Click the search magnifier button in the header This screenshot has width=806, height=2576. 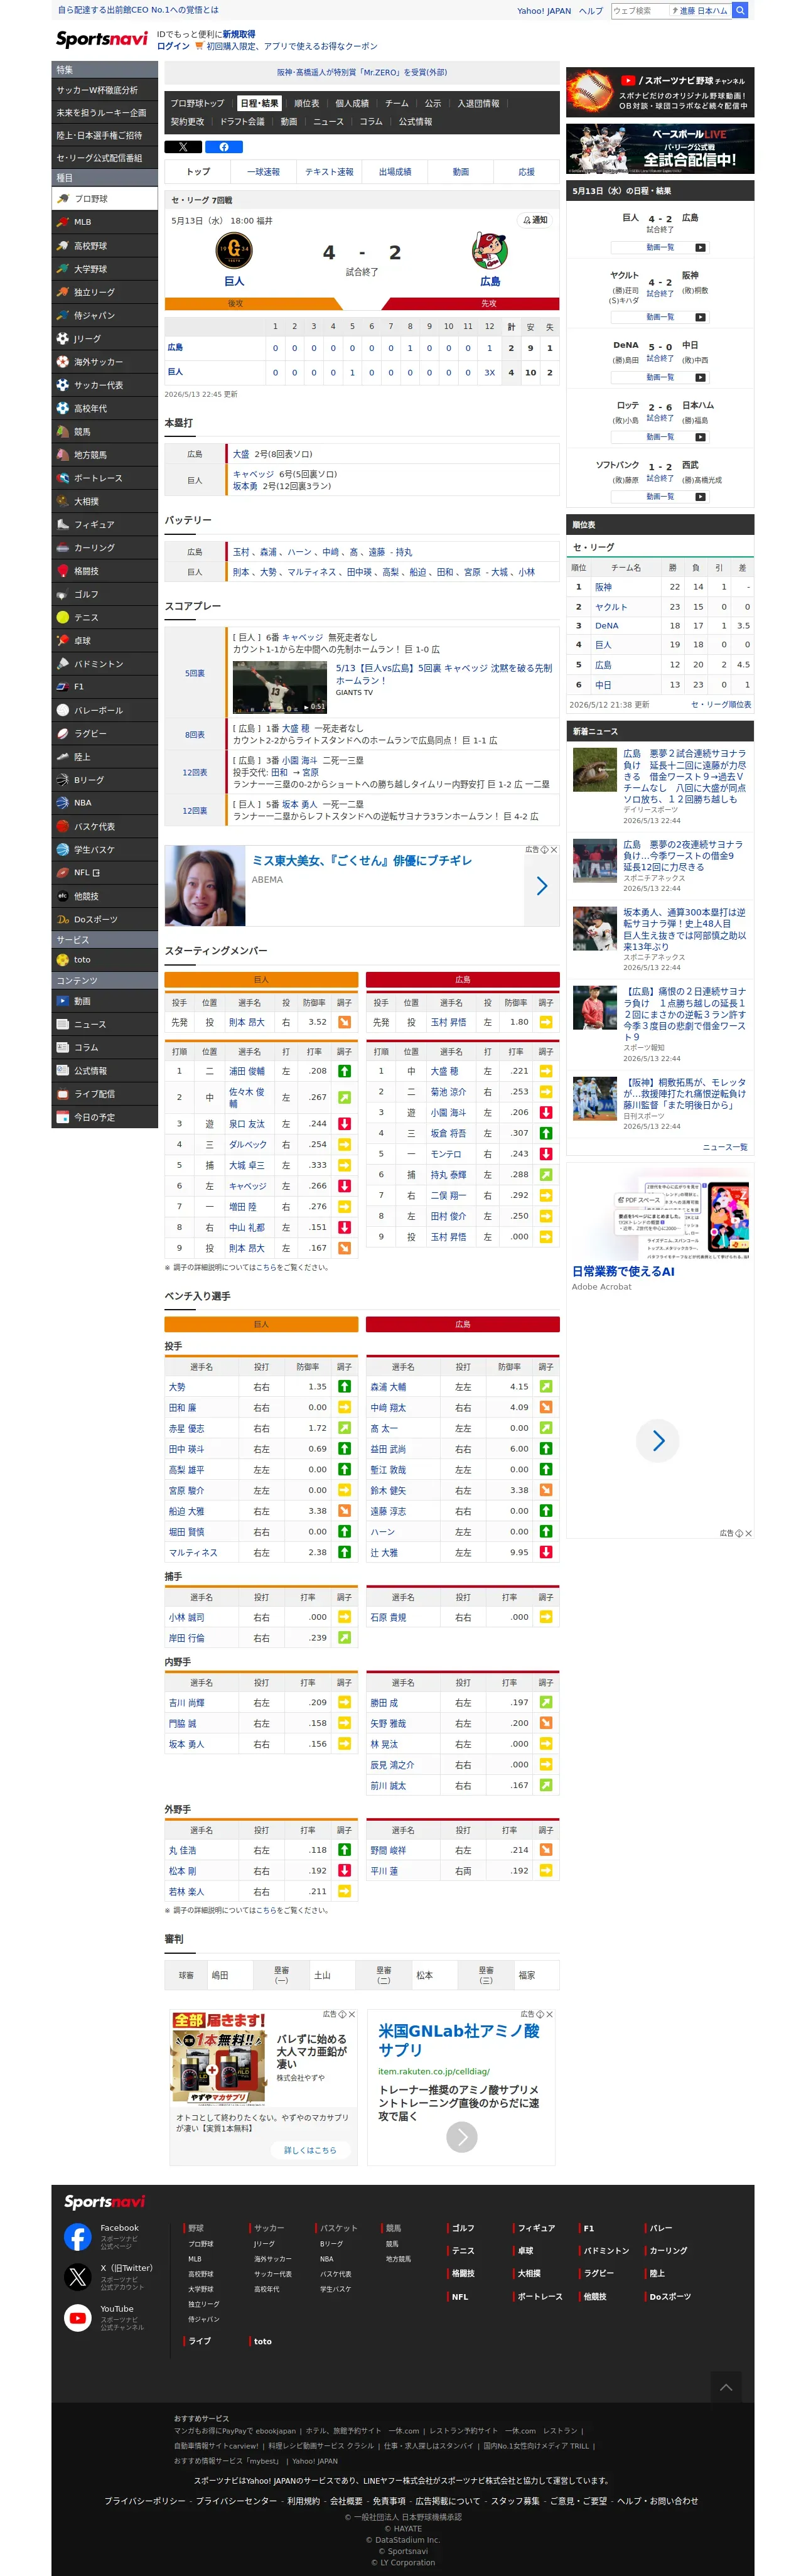pyautogui.click(x=740, y=10)
